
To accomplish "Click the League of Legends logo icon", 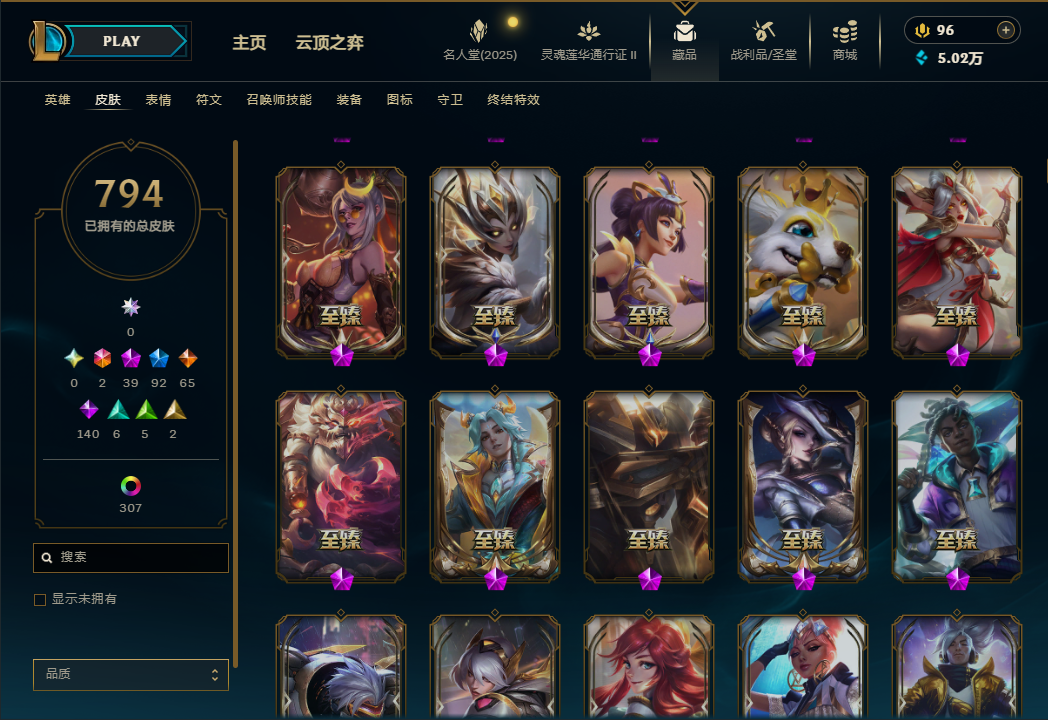I will coord(47,41).
